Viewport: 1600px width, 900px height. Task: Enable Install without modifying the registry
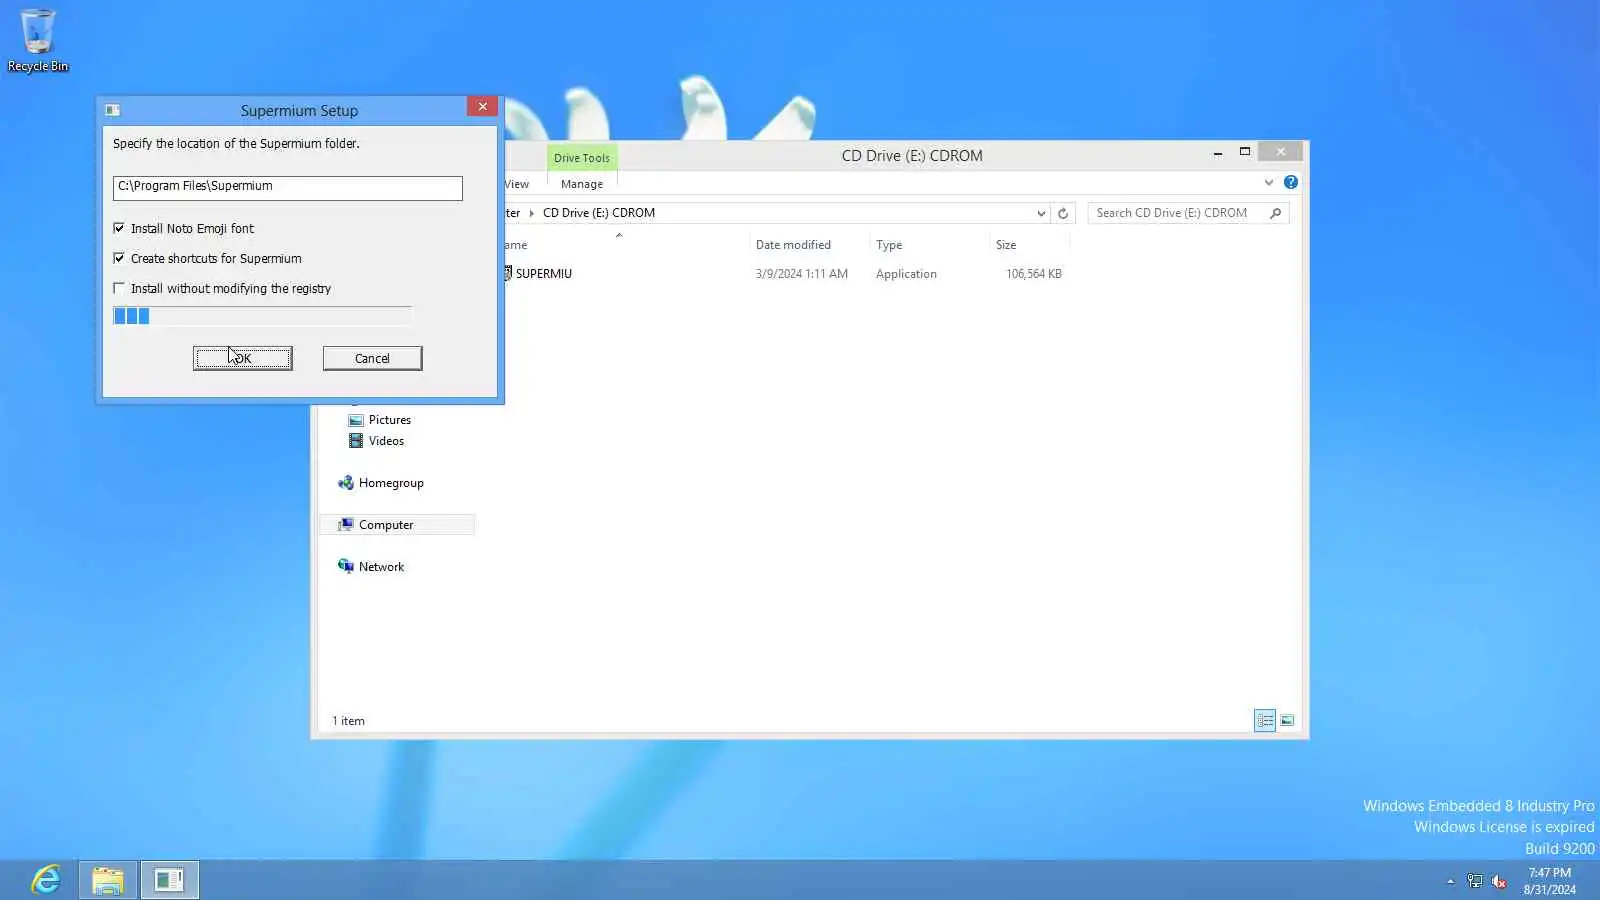click(119, 288)
